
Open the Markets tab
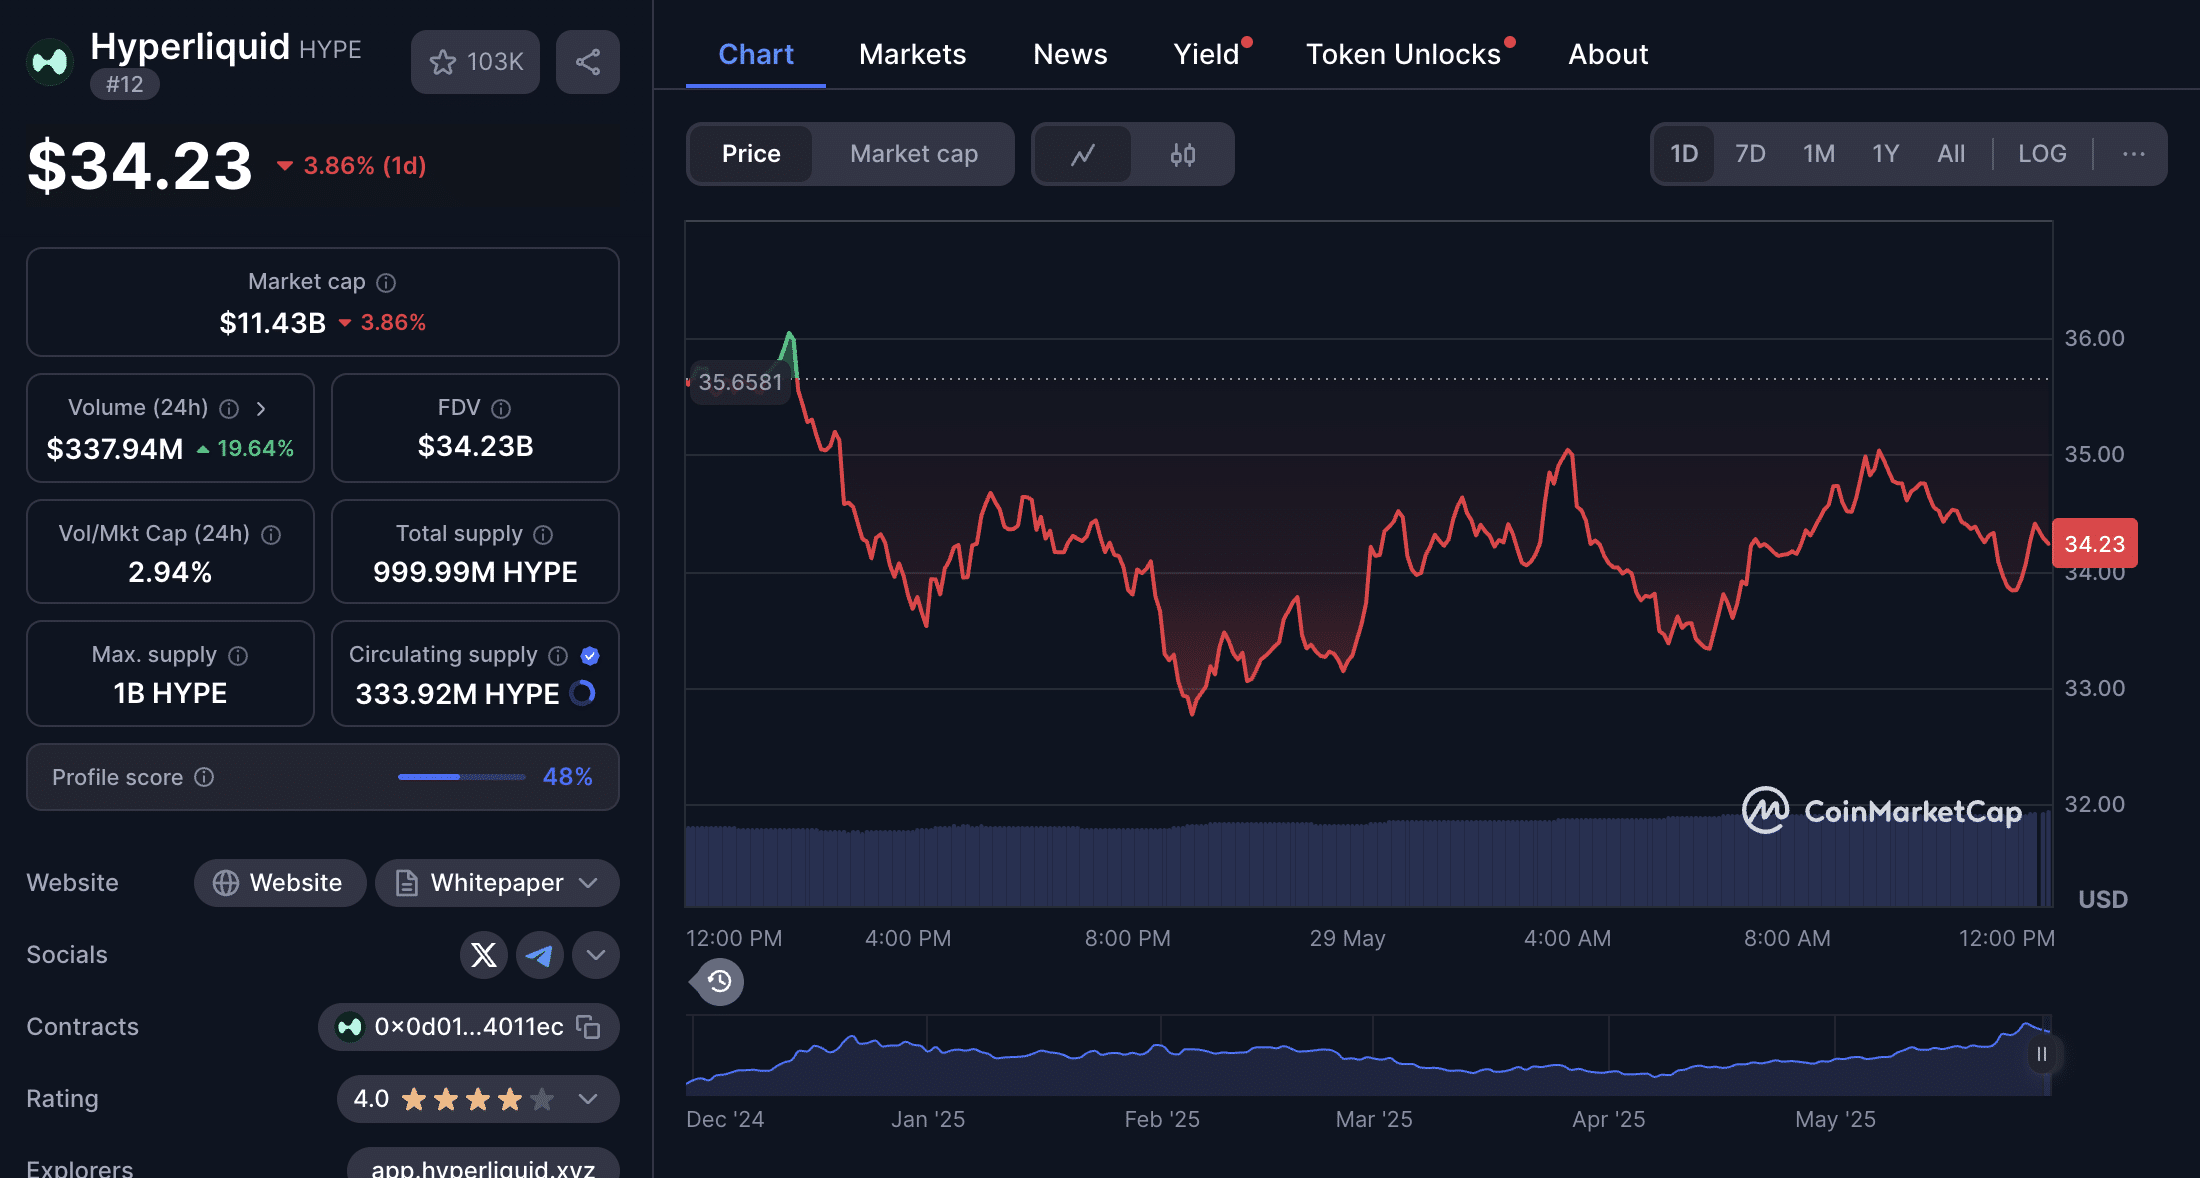912,54
